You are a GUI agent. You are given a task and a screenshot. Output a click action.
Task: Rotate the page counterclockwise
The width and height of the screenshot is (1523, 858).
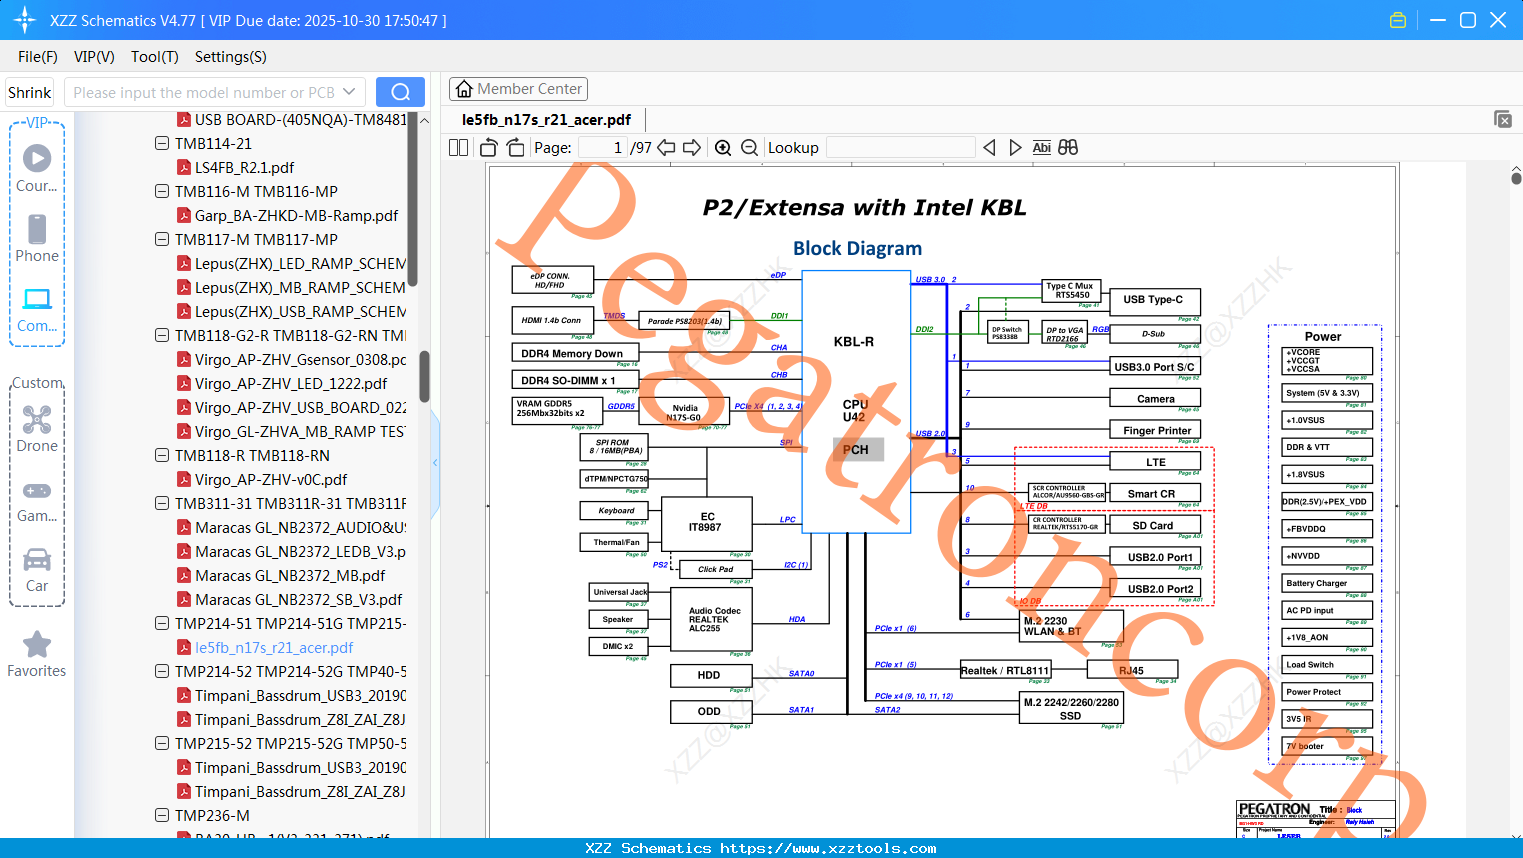click(489, 148)
